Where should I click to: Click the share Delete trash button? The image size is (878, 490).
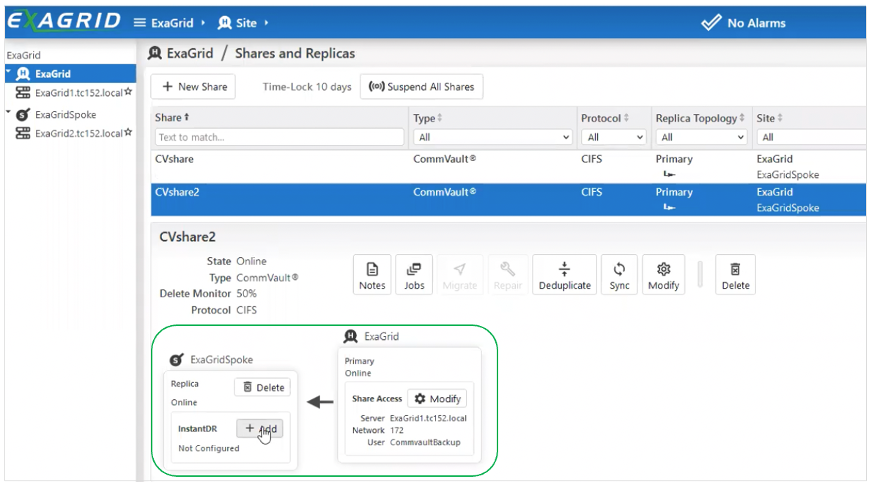[x=735, y=275]
